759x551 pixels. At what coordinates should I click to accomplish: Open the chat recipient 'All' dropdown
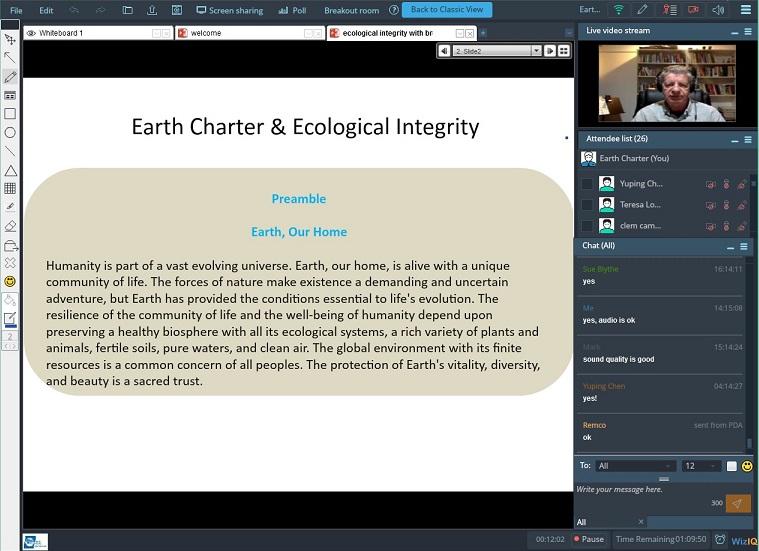(635, 466)
